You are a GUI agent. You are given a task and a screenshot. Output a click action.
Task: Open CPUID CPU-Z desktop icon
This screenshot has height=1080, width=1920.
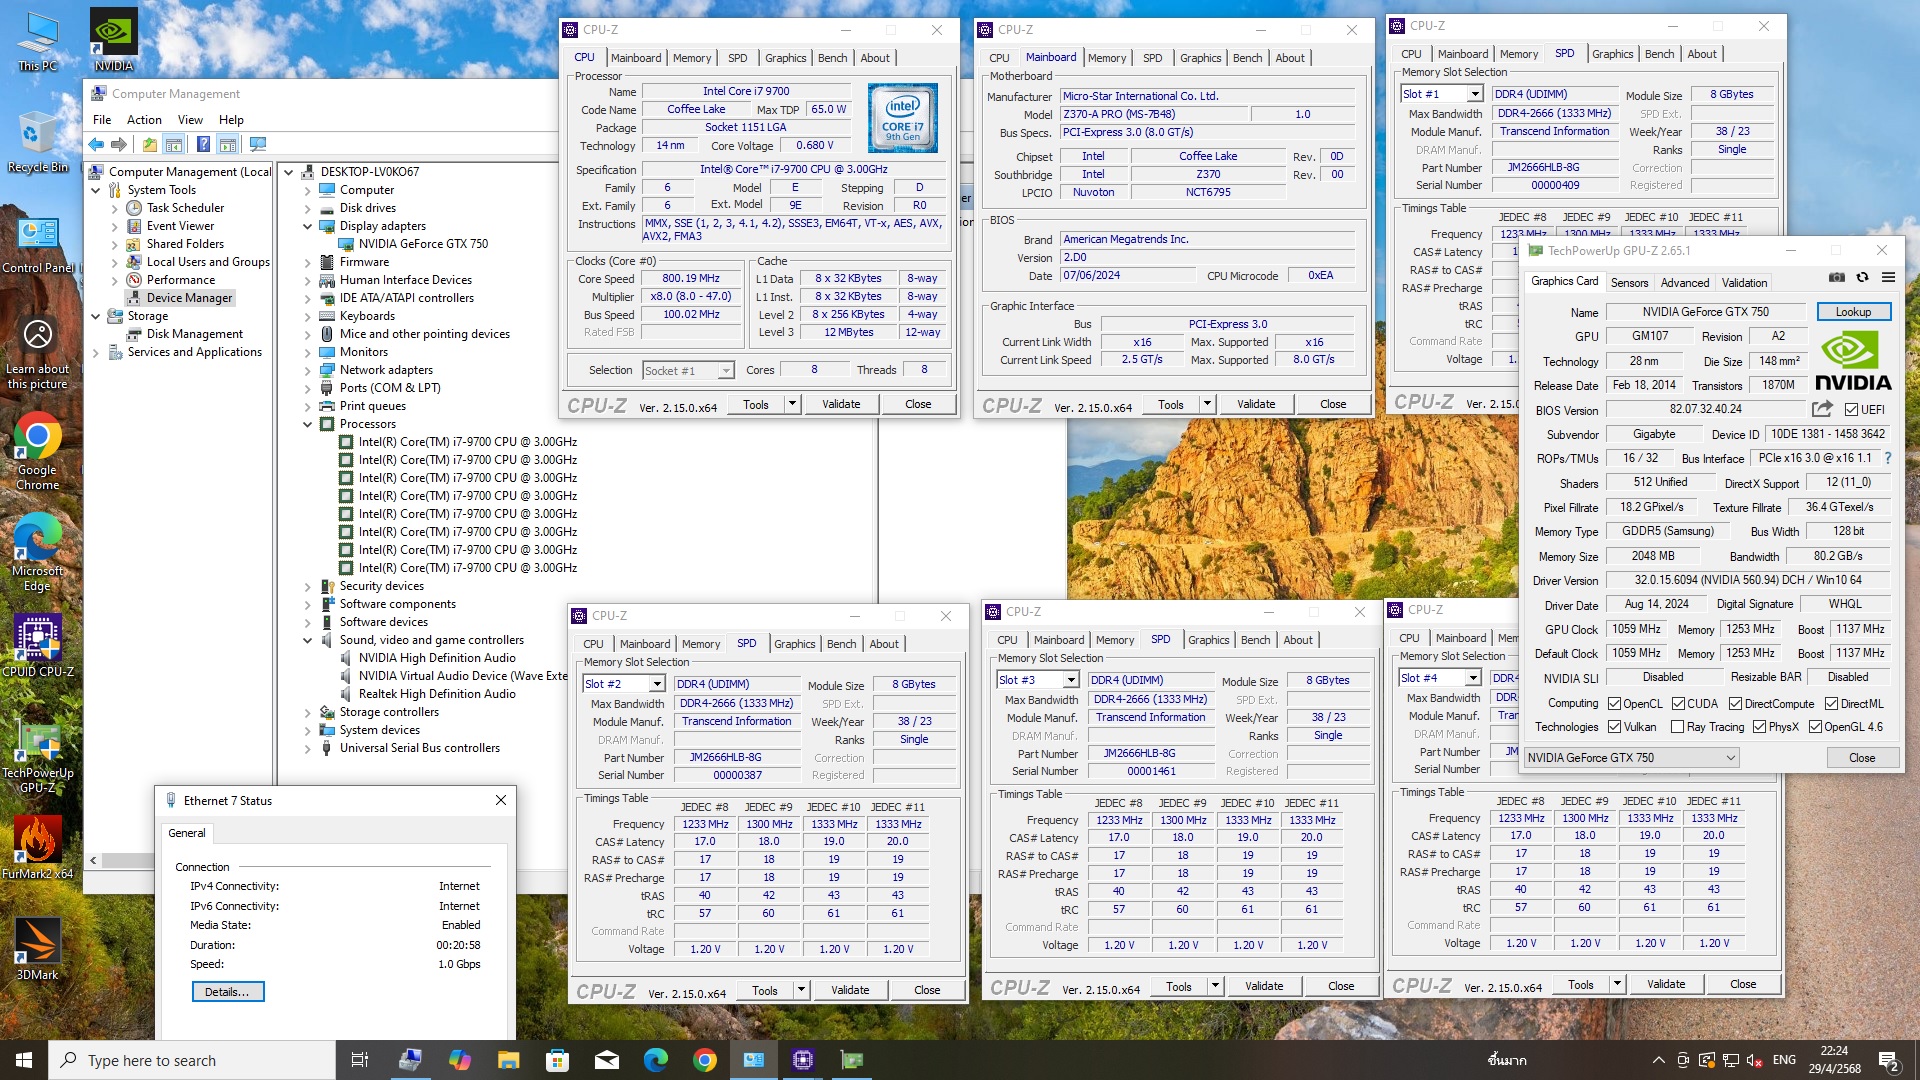pyautogui.click(x=38, y=646)
